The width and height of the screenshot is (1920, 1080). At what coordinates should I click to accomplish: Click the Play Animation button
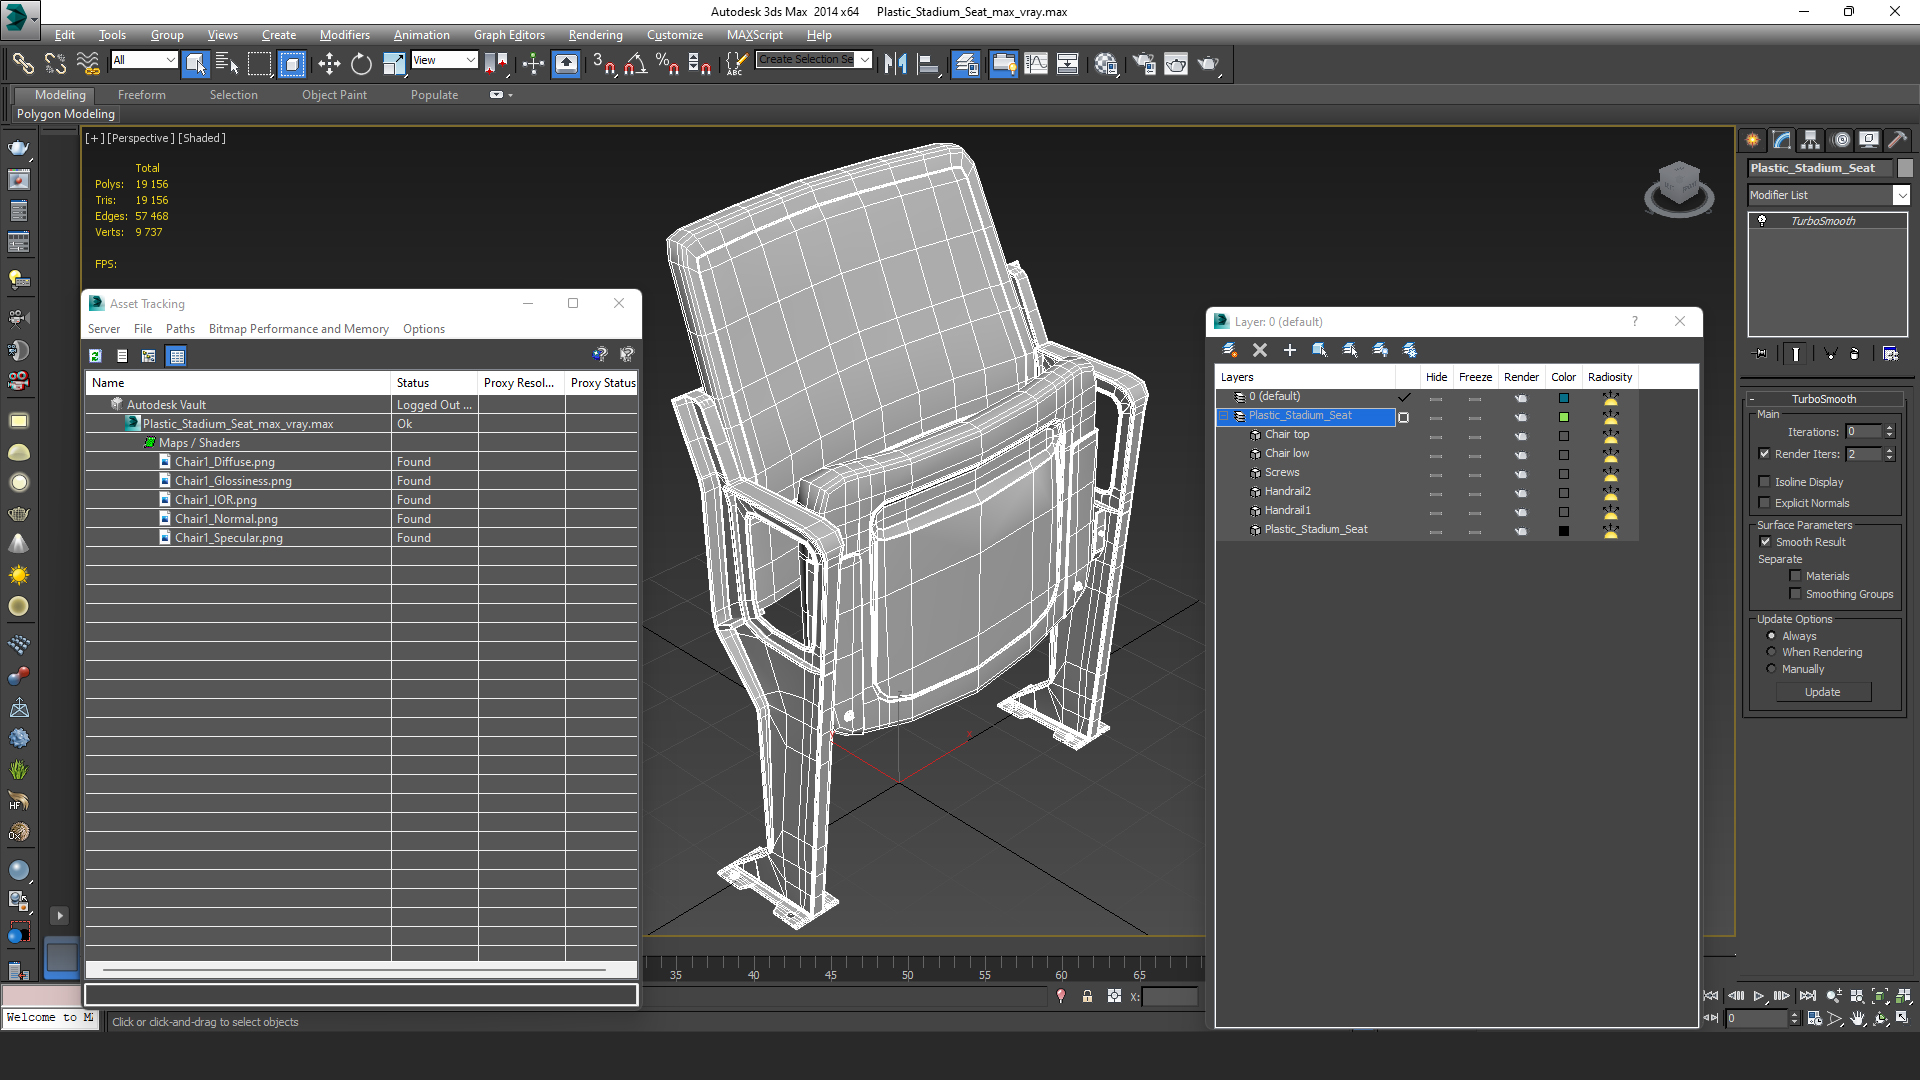point(1759,996)
